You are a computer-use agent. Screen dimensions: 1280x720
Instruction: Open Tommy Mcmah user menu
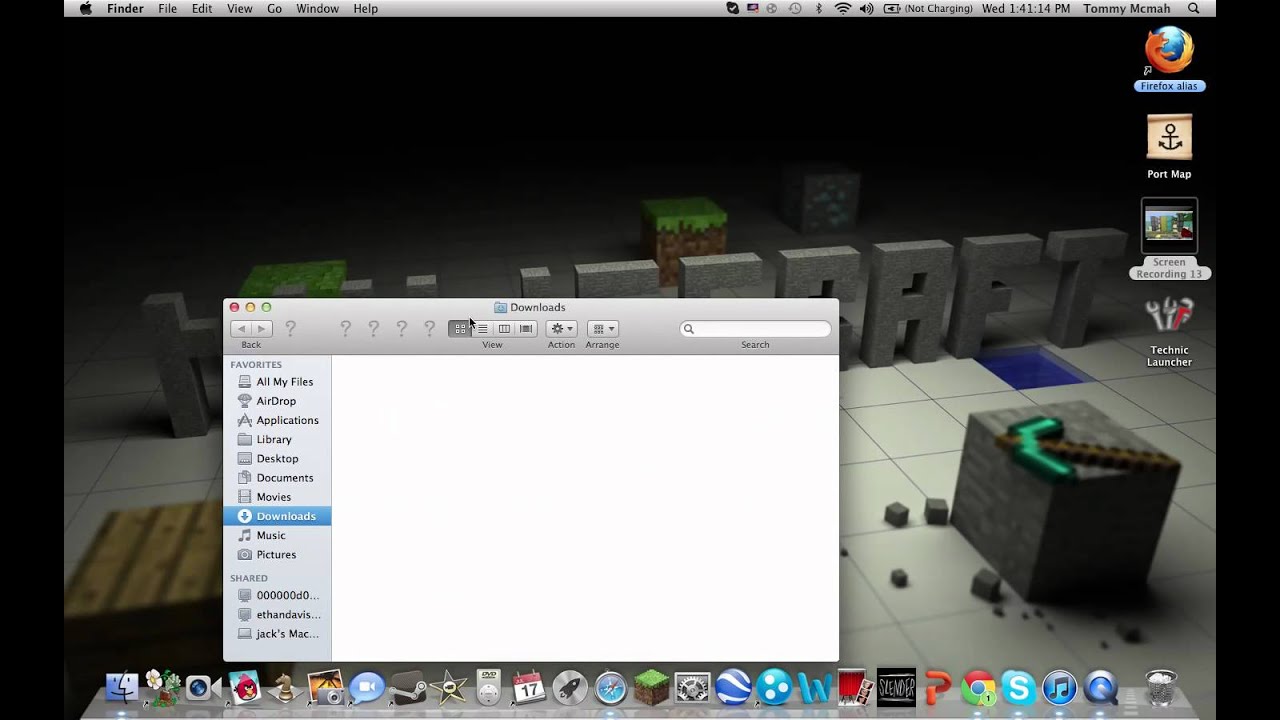1125,8
